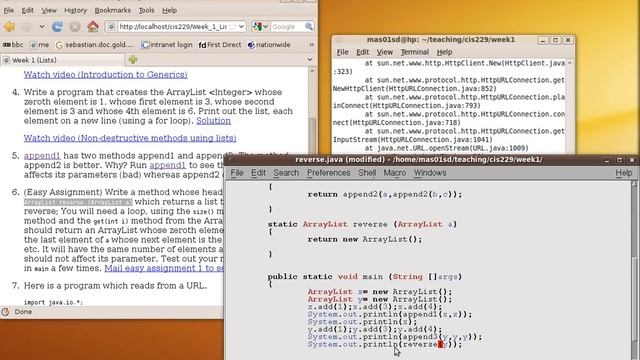Viewport: 640px width, 360px height.
Task: Open the intranet login bookmark
Action: (167, 45)
